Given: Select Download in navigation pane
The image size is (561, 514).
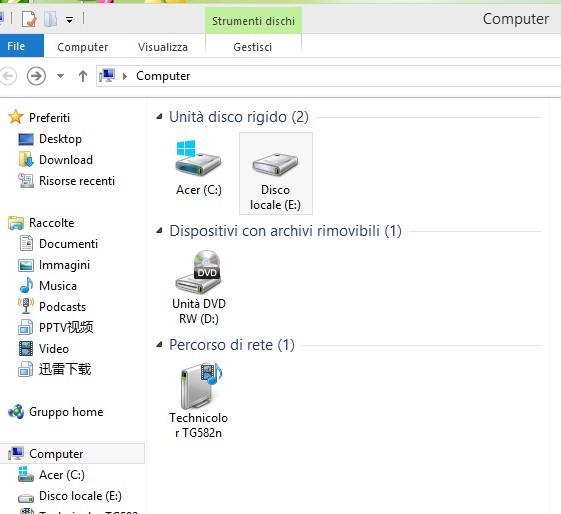Looking at the screenshot, I should [66, 160].
